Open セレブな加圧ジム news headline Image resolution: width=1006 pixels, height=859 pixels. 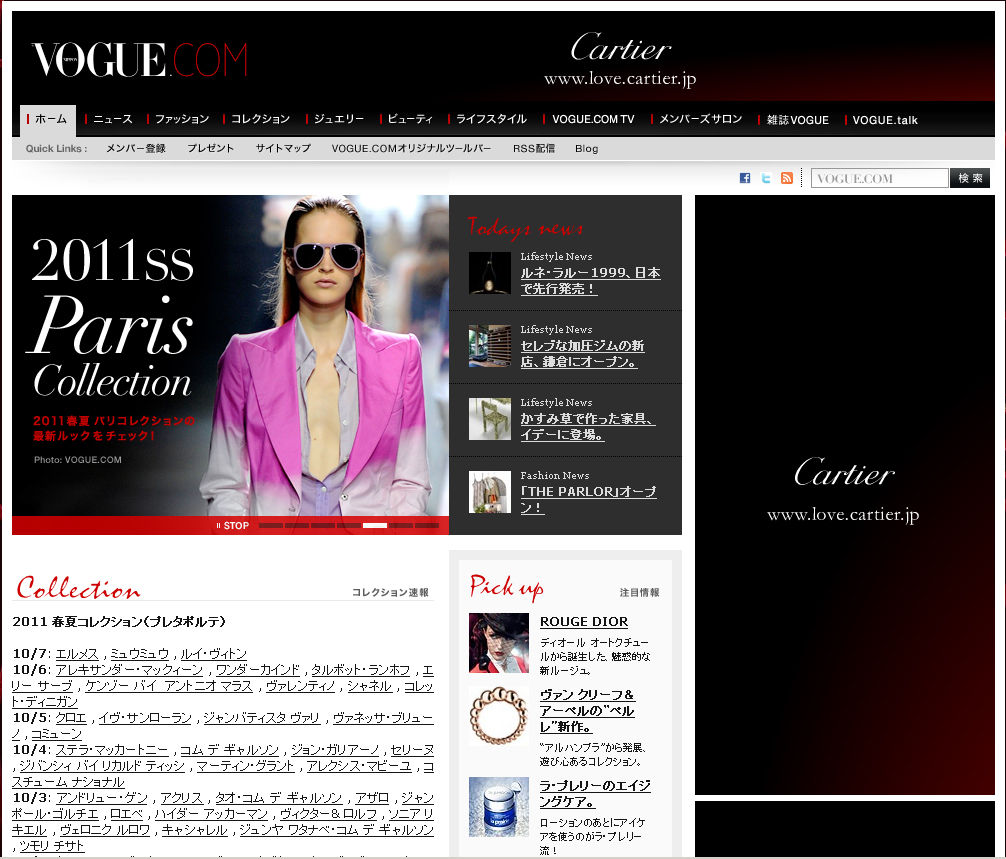[582, 353]
